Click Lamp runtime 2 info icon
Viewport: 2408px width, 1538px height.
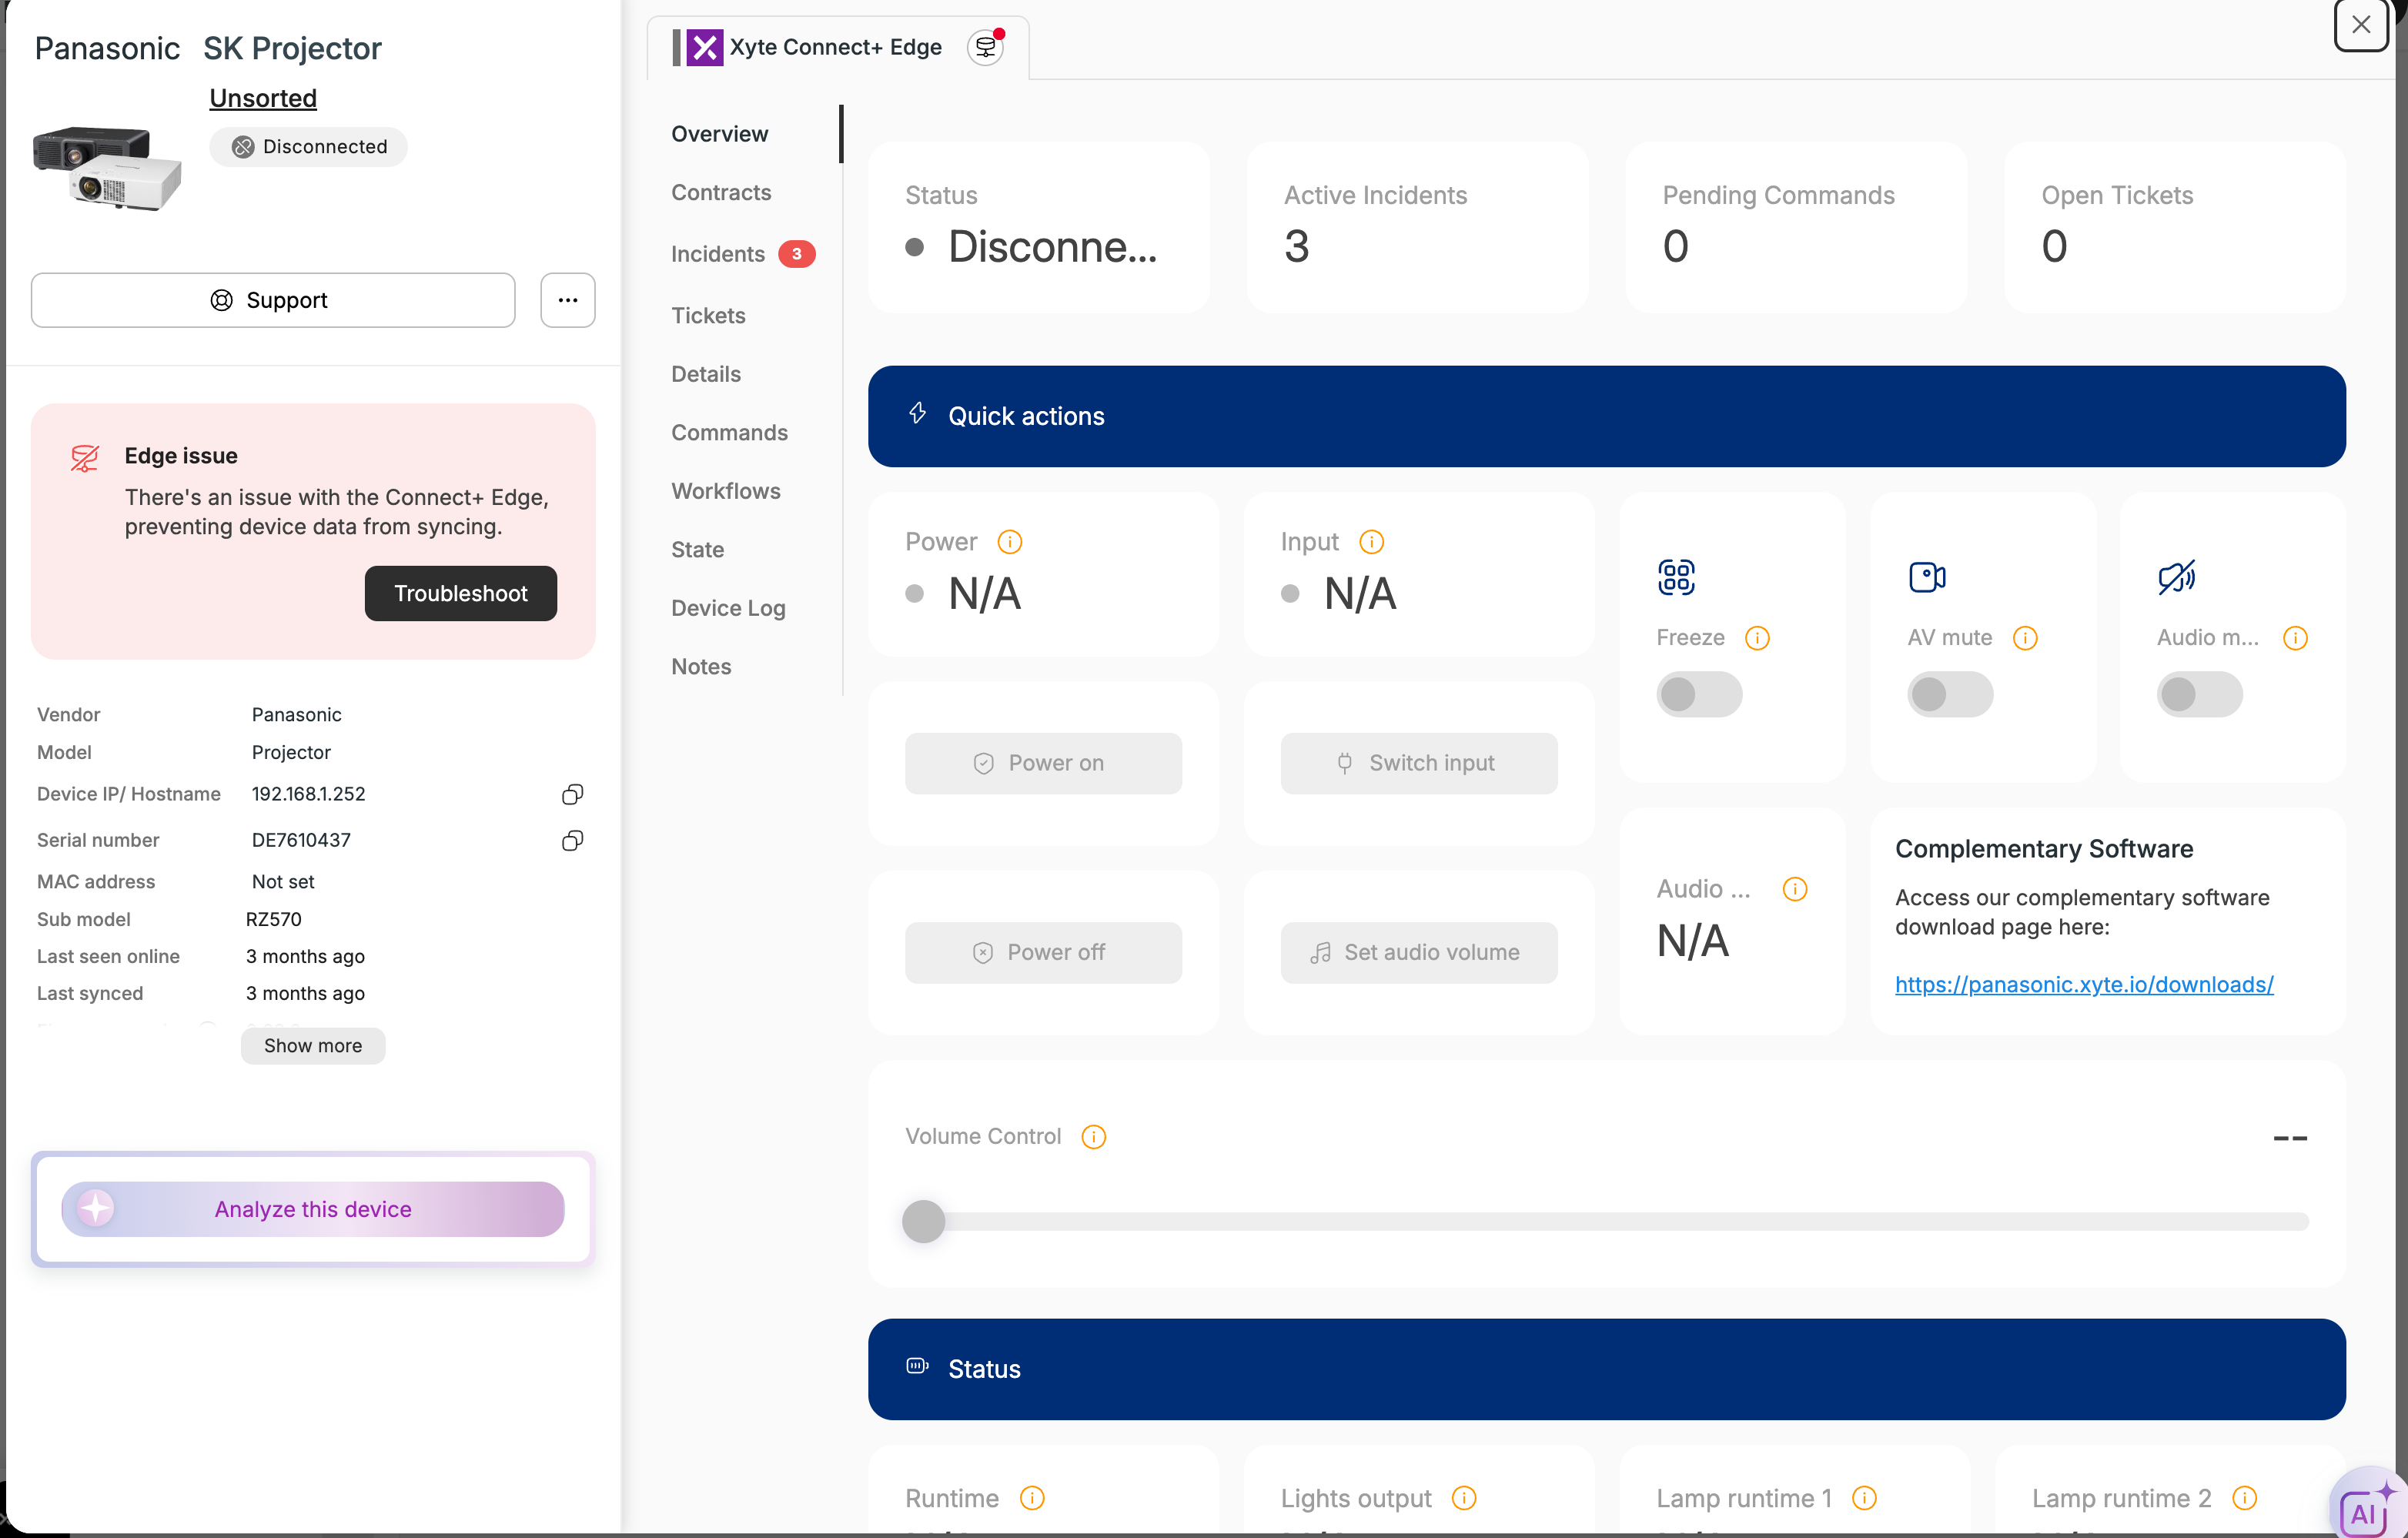click(2245, 1498)
